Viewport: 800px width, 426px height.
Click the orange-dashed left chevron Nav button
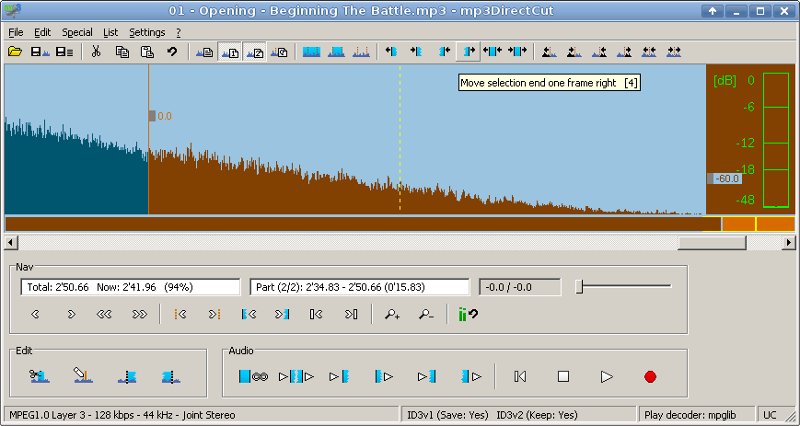click(x=180, y=314)
